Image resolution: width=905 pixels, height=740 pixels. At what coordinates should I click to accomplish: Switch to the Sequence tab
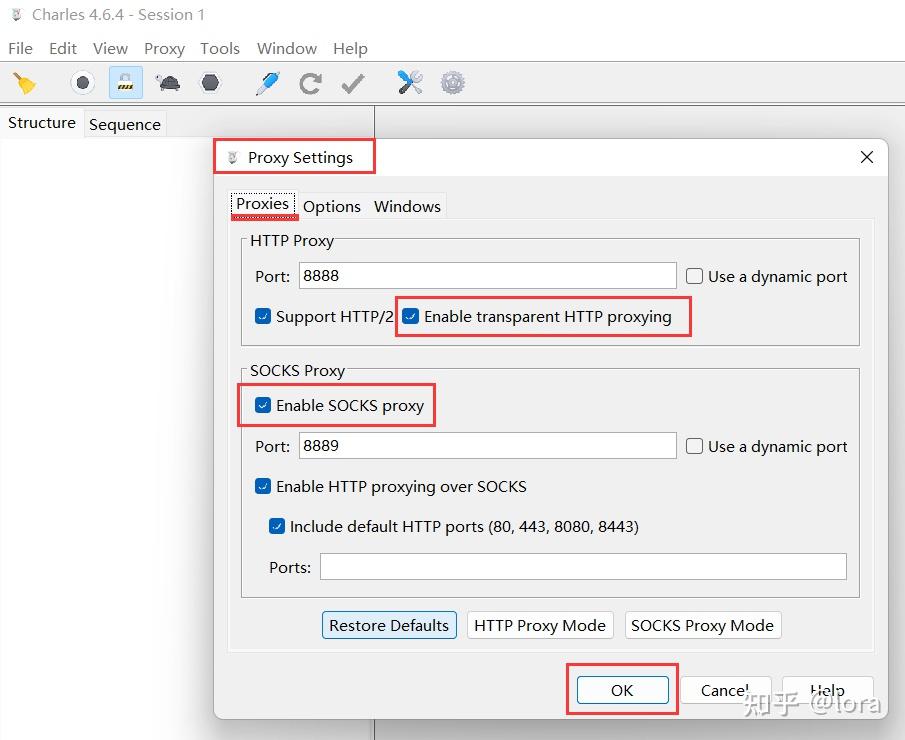125,124
